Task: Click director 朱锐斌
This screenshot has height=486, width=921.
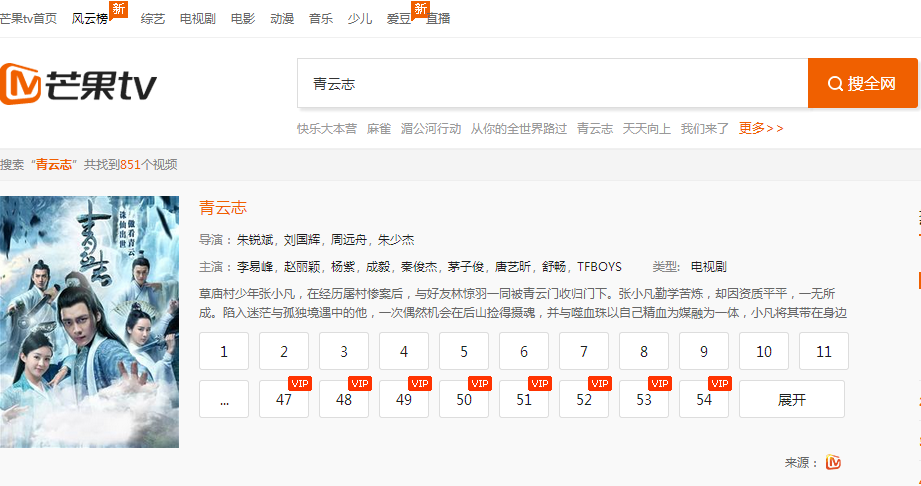Action: coord(255,240)
